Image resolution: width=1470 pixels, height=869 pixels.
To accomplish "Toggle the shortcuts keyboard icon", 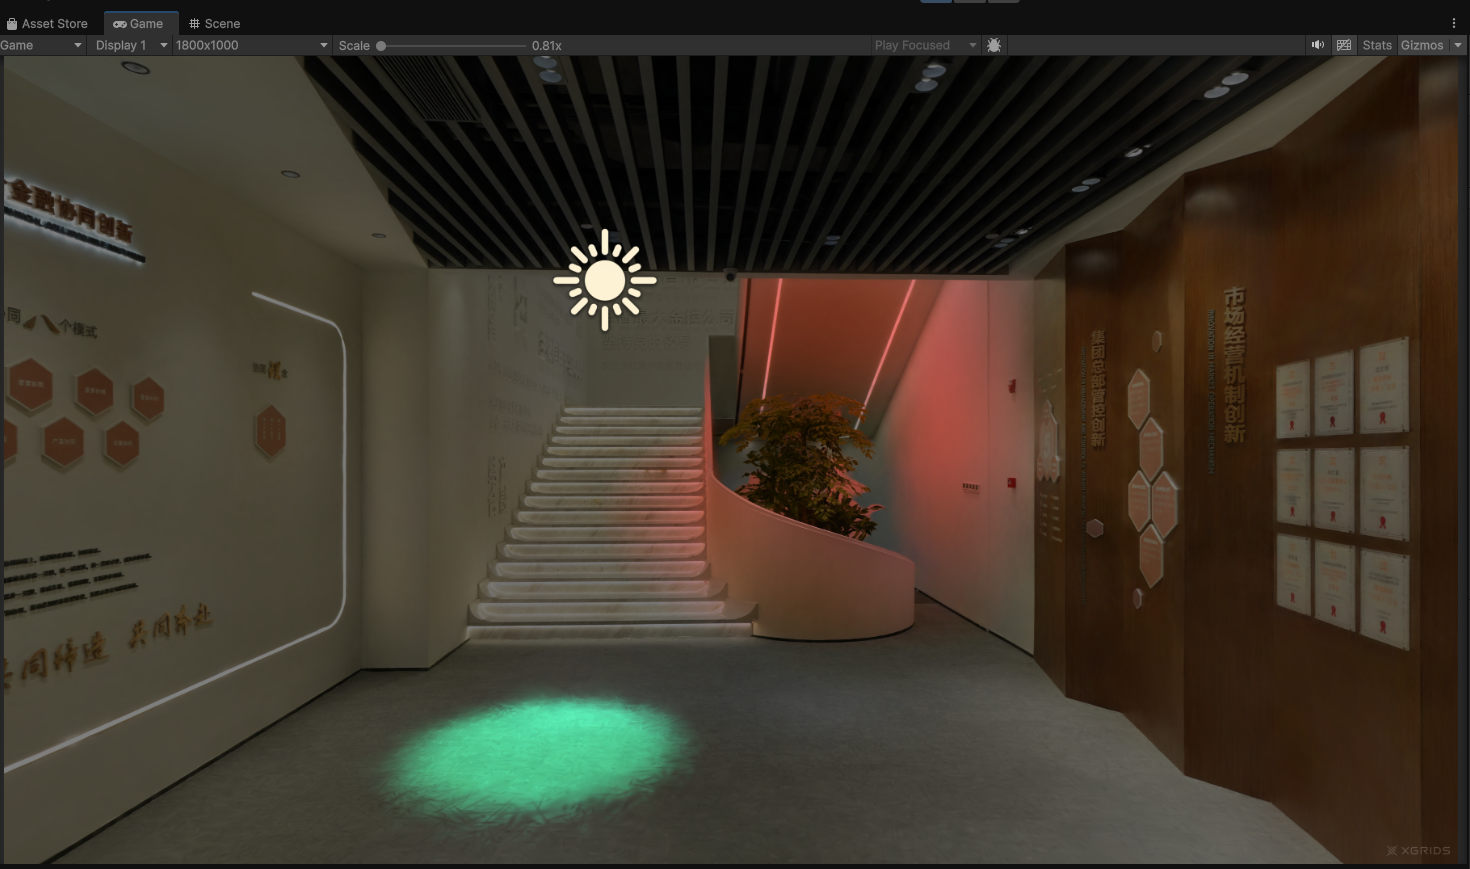I will 1344,45.
